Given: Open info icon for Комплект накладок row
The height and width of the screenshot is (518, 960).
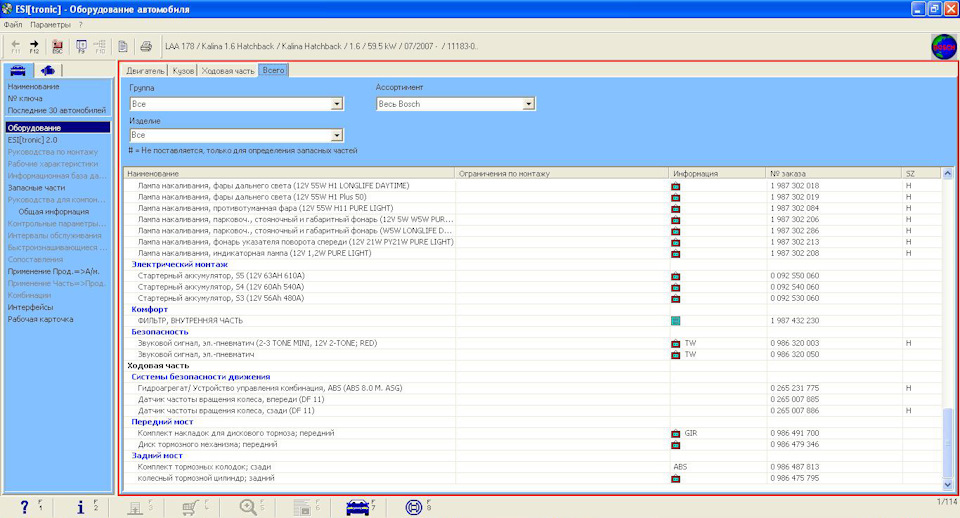Looking at the screenshot, I should click(x=675, y=434).
